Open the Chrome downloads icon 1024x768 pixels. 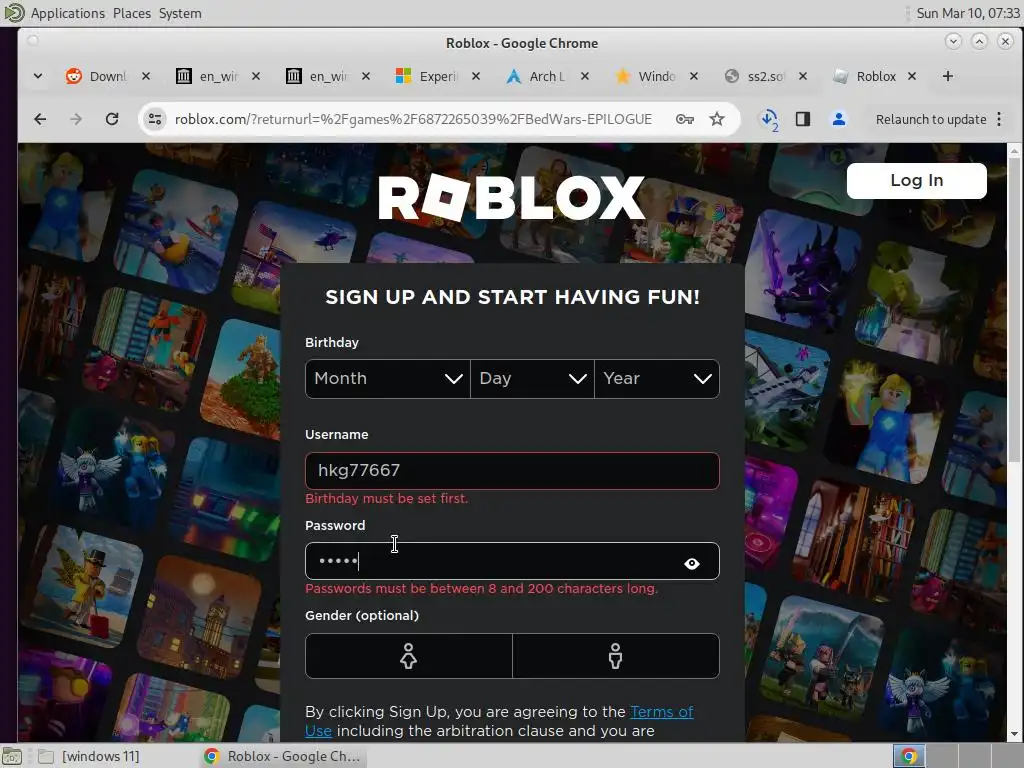(769, 120)
